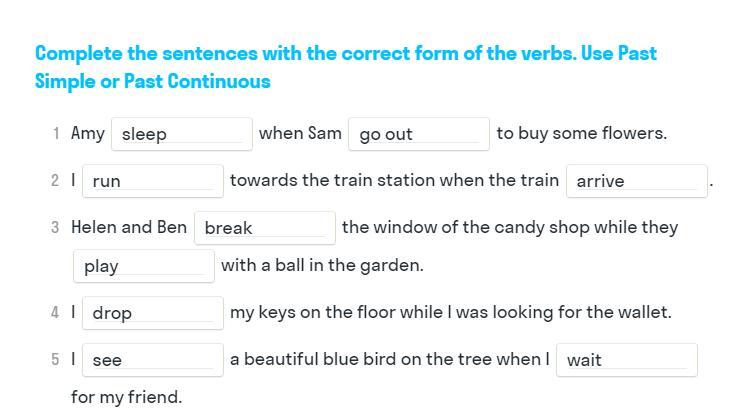The width and height of the screenshot is (730, 412).
Task: Focus the "drop" answer box
Action: click(152, 313)
